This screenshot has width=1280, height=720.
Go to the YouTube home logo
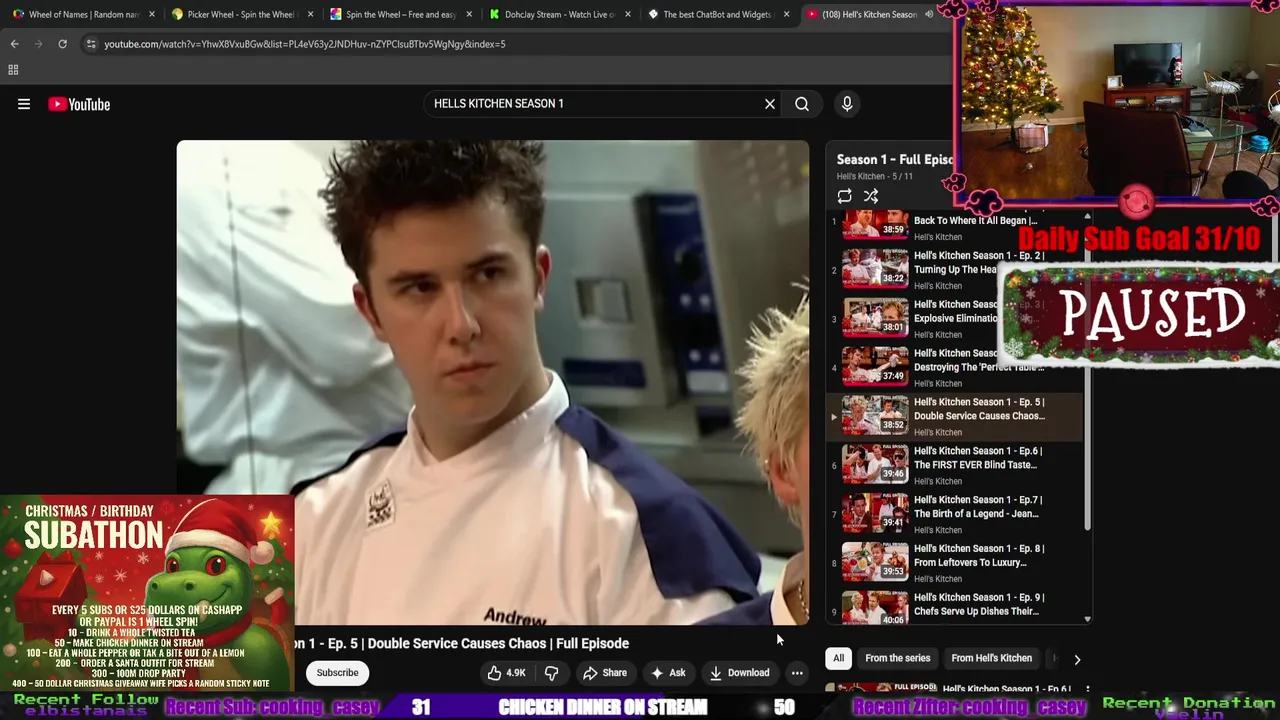tap(79, 104)
